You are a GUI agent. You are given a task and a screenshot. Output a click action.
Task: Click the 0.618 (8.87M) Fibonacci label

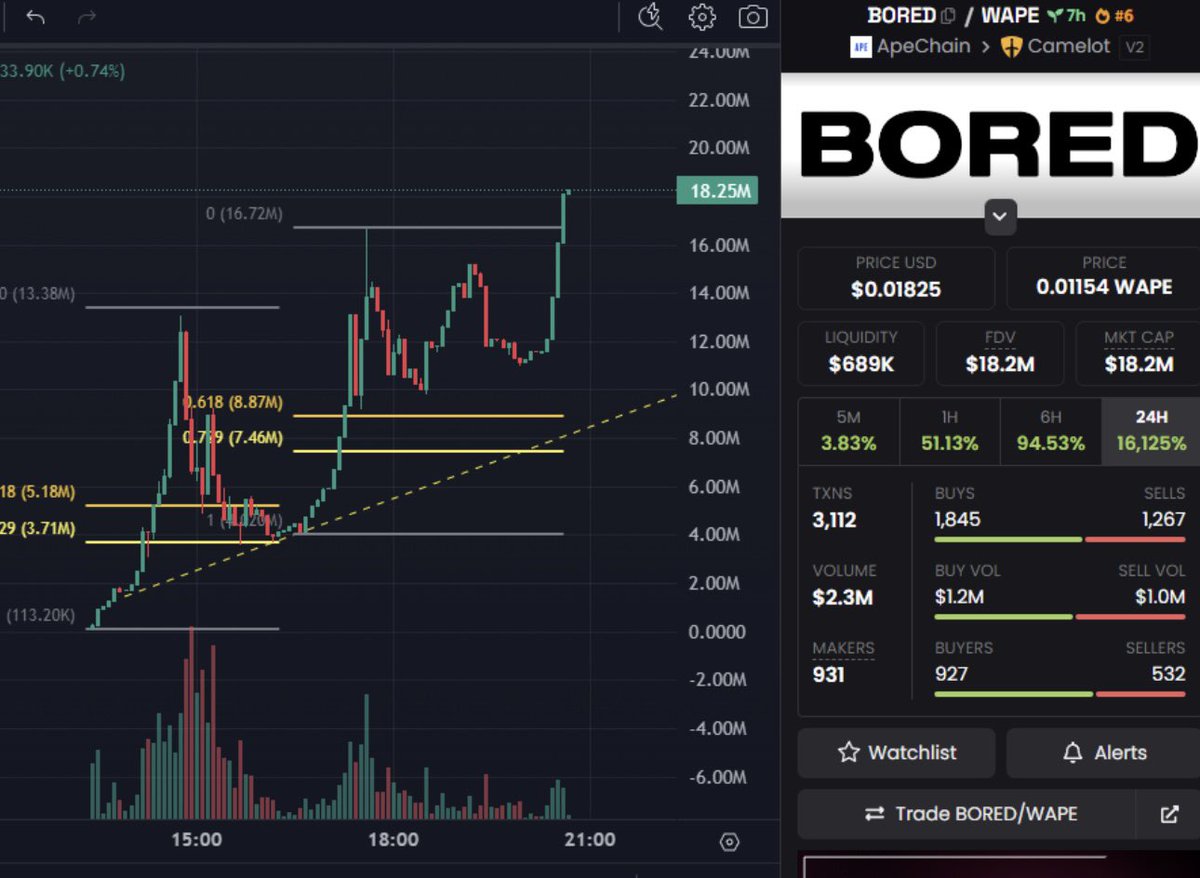[x=234, y=403]
